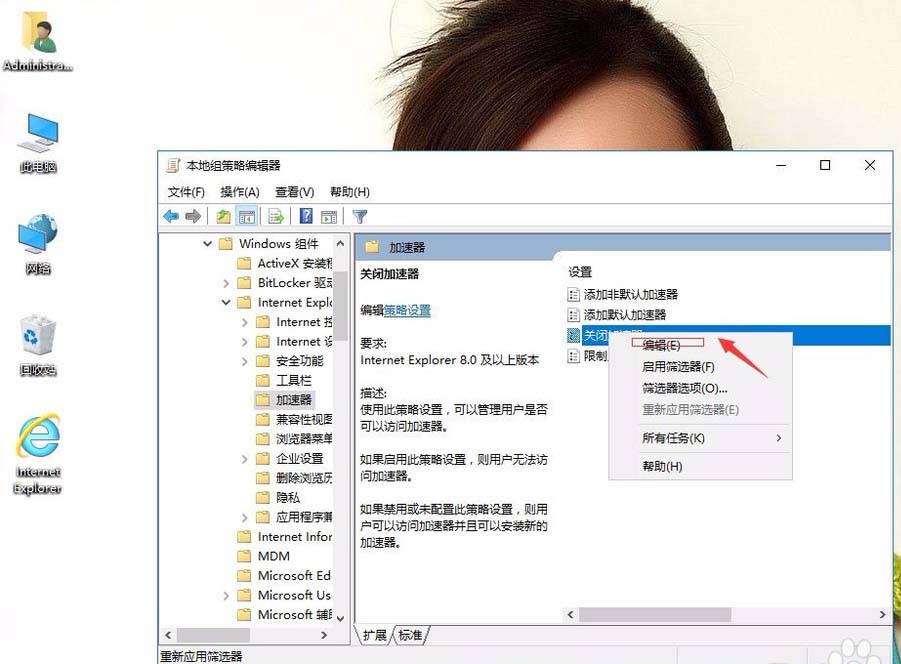901x664 pixels.
Task: Open the Administrator desktop folder icon
Action: click(x=38, y=41)
